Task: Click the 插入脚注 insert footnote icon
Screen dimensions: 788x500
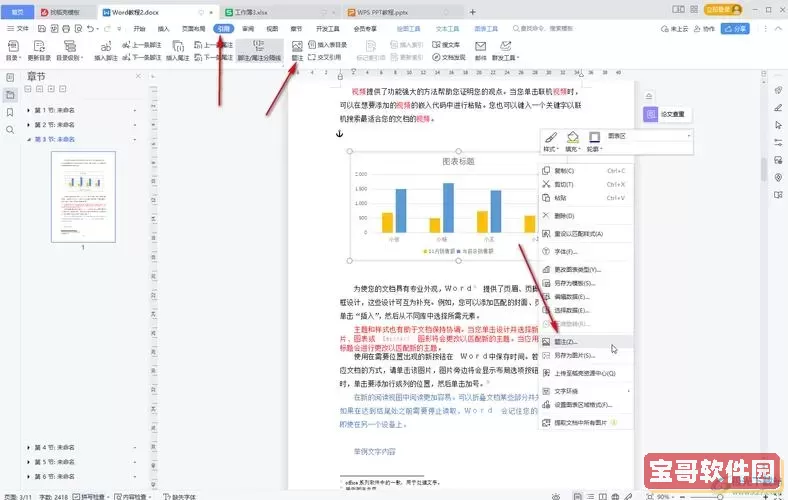Action: point(106,51)
